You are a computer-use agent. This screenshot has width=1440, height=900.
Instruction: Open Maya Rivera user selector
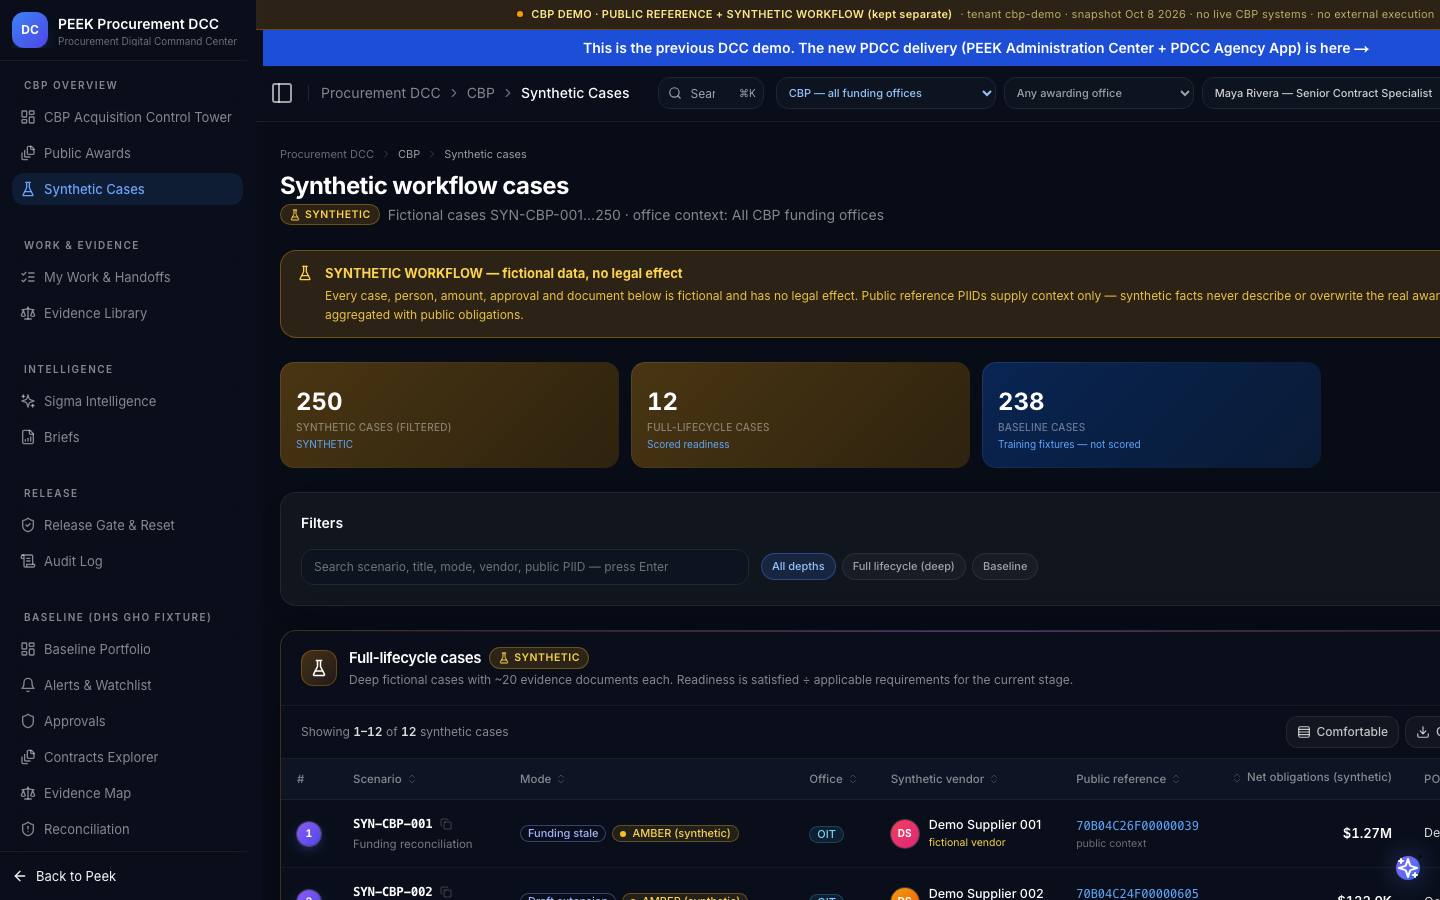(x=1322, y=93)
